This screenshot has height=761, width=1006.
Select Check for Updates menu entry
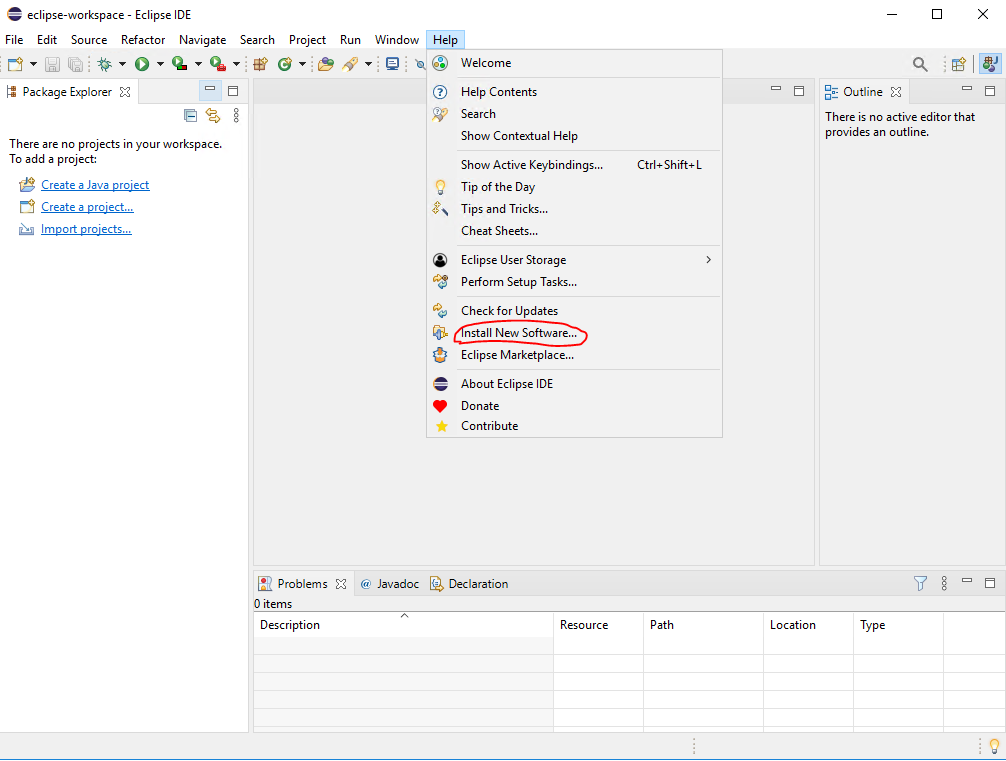coord(574,311)
